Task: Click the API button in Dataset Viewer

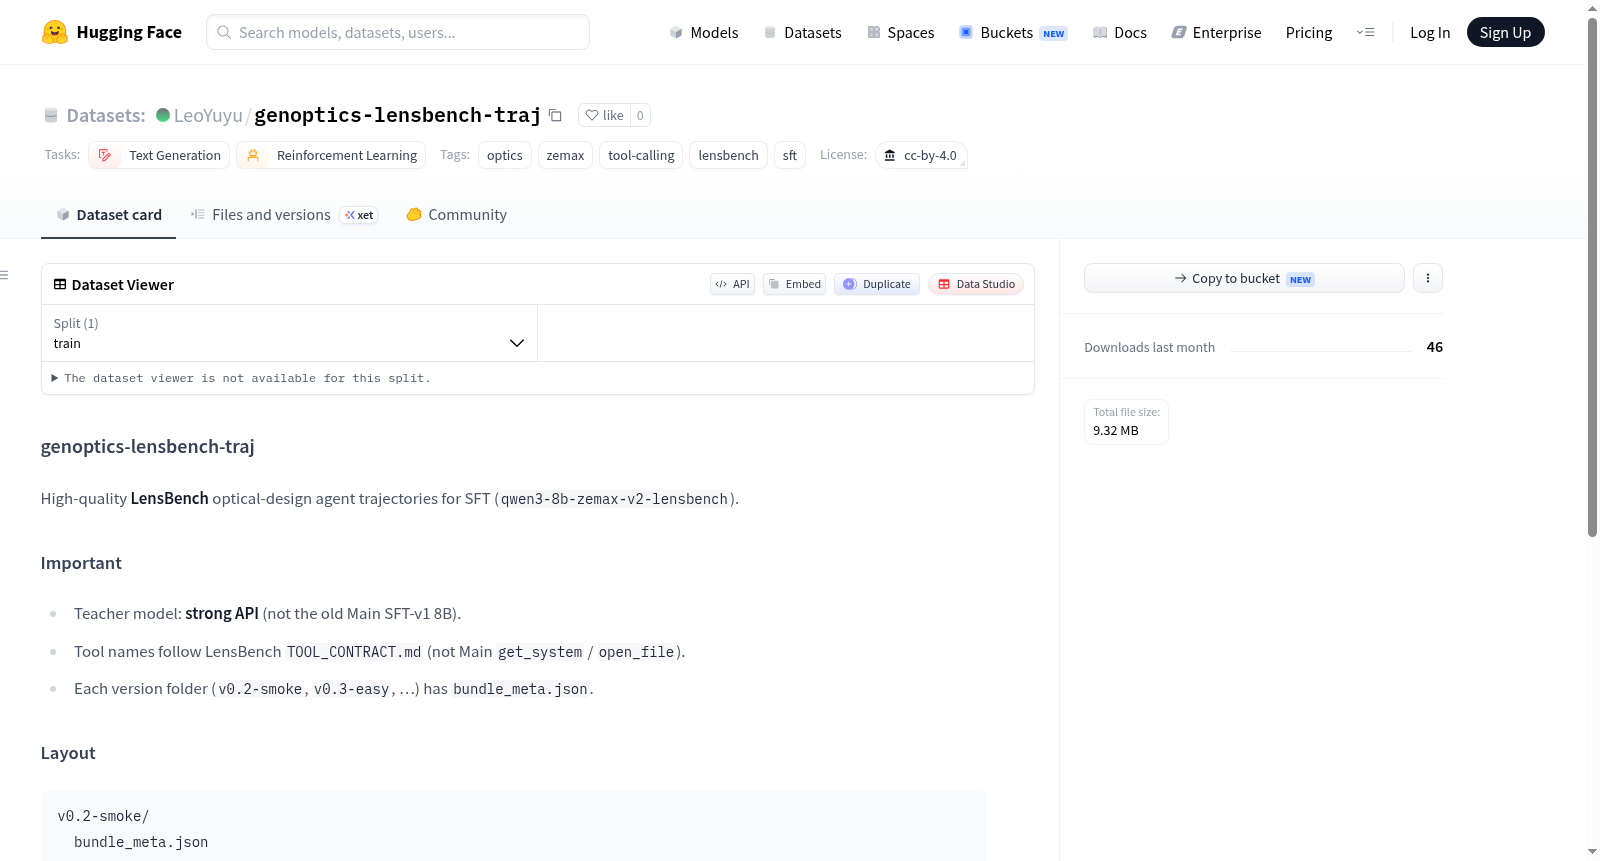Action: (732, 284)
